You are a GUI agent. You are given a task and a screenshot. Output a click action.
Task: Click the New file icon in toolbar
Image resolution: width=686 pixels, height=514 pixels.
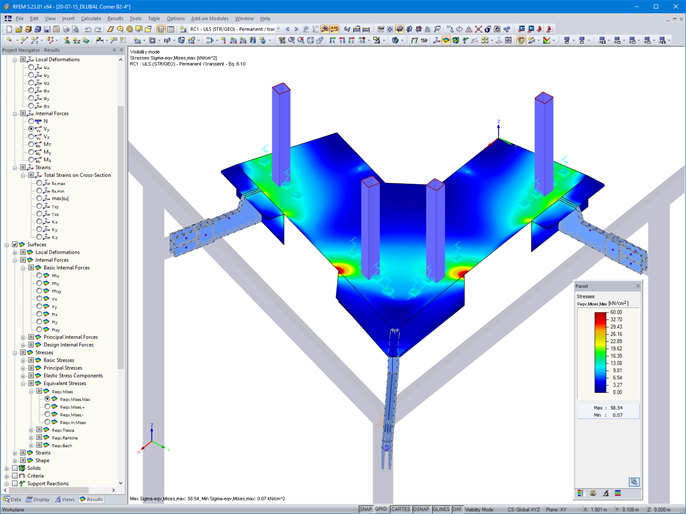pyautogui.click(x=9, y=29)
